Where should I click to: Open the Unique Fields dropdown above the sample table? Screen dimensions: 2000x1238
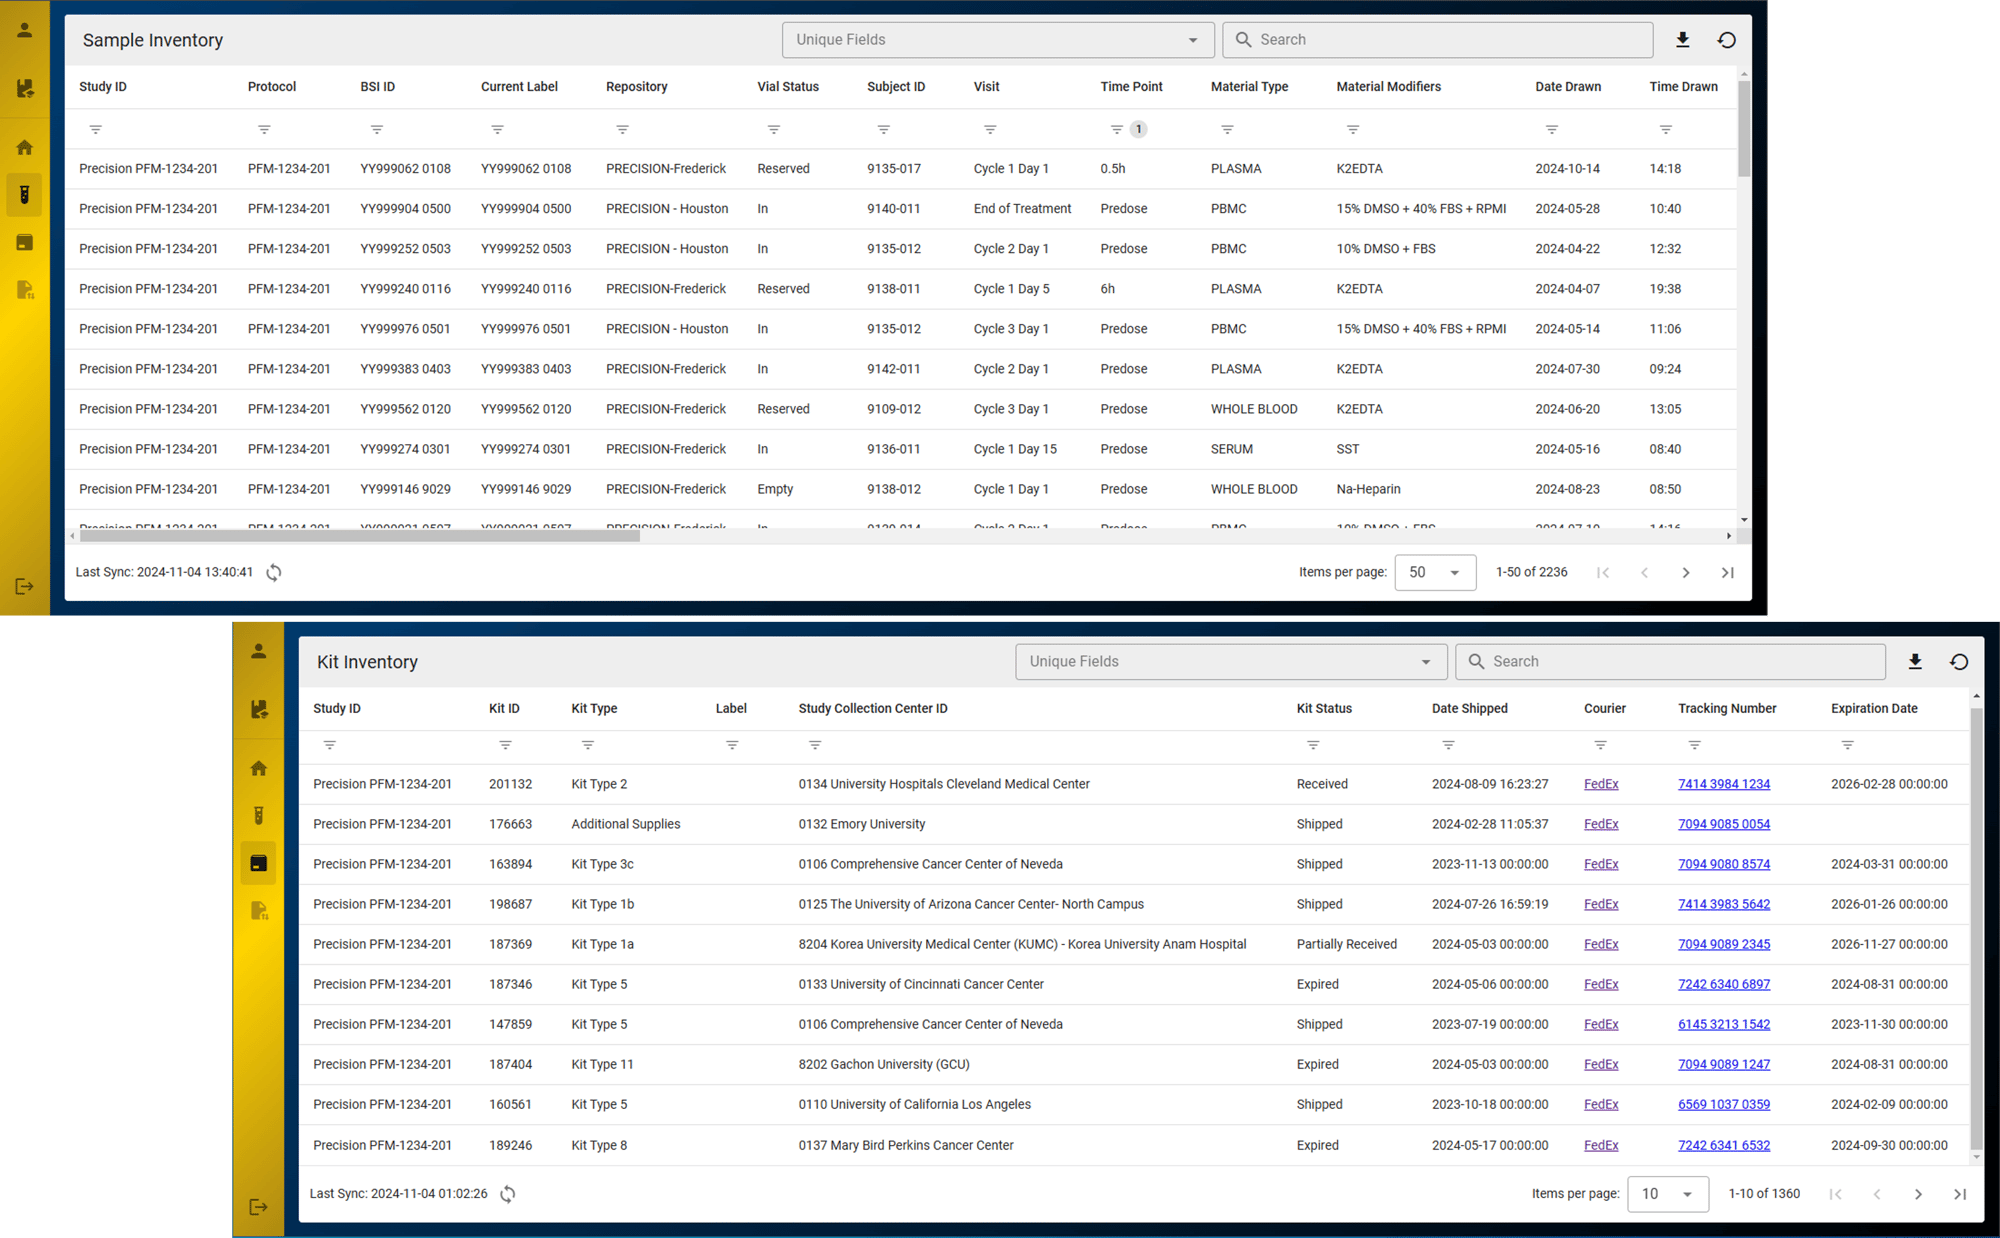(996, 39)
